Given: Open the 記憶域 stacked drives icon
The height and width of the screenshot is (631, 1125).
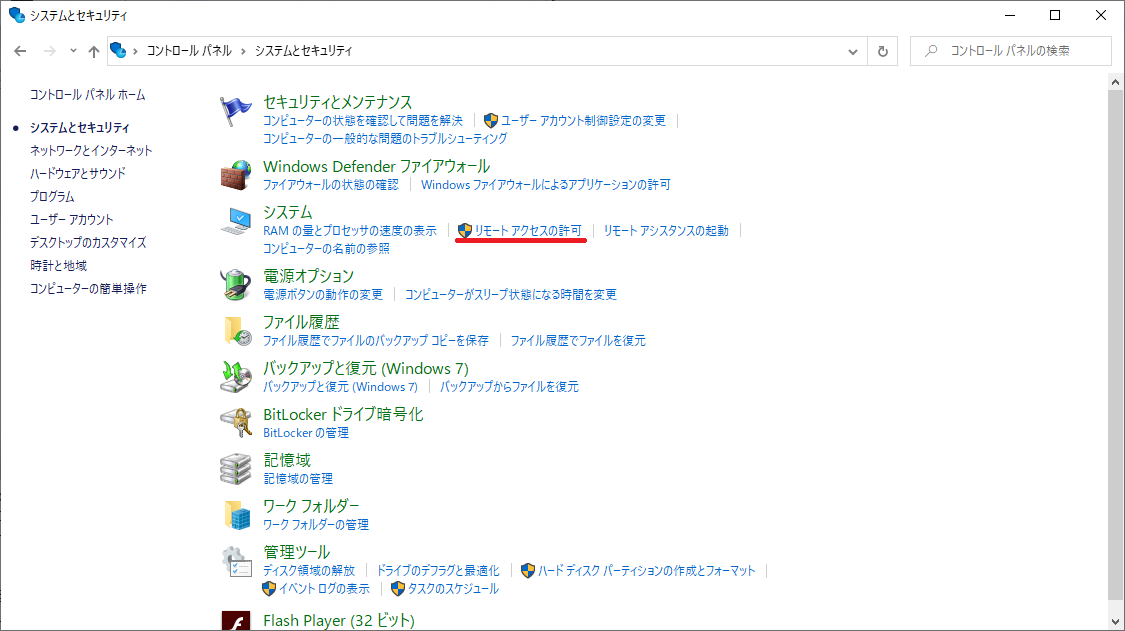Looking at the screenshot, I should tap(235, 469).
